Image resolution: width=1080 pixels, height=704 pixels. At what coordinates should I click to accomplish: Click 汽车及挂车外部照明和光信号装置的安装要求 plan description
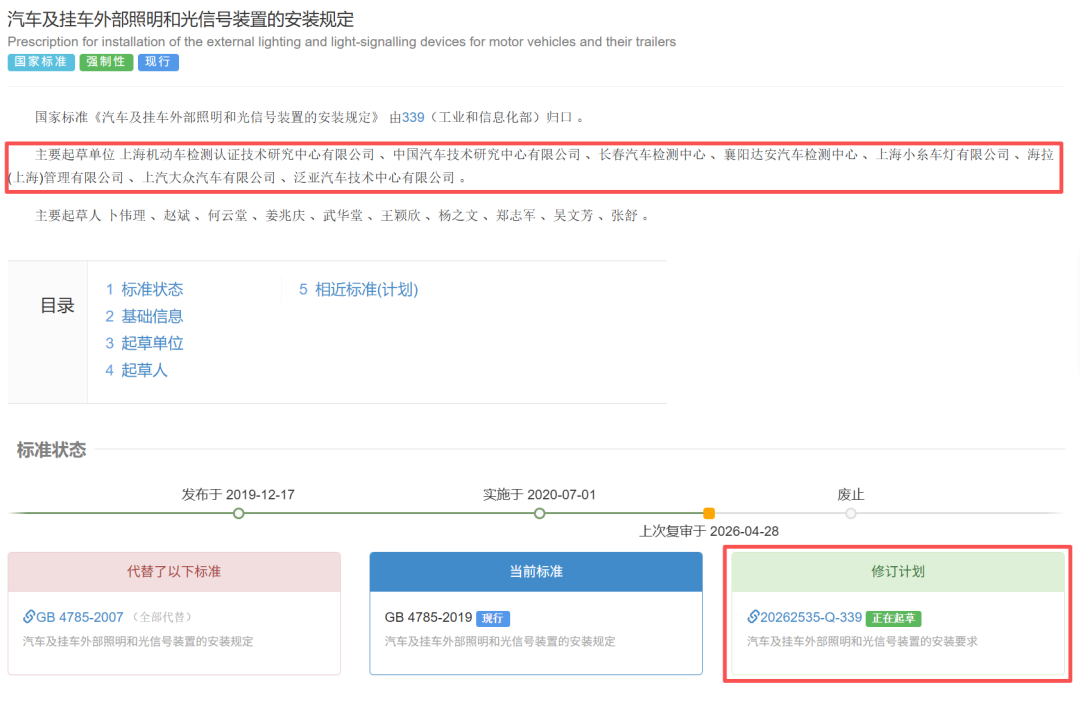click(862, 641)
